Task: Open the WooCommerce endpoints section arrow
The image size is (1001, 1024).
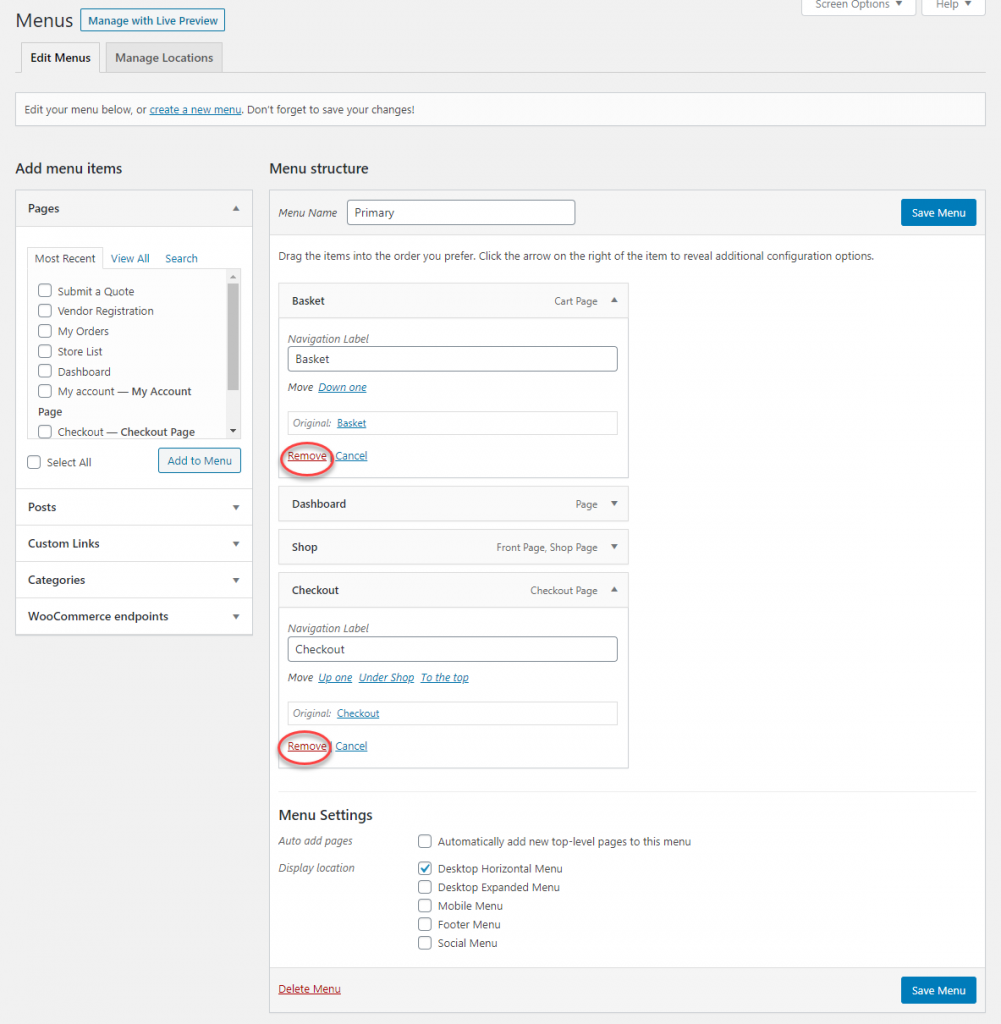Action: point(236,617)
